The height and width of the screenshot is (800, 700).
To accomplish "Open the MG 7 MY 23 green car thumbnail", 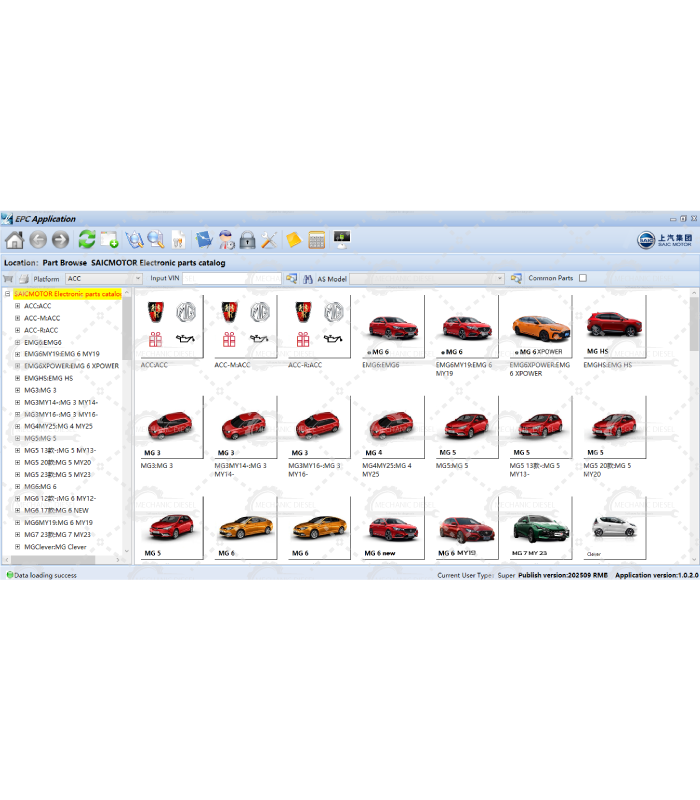I will pos(540,528).
